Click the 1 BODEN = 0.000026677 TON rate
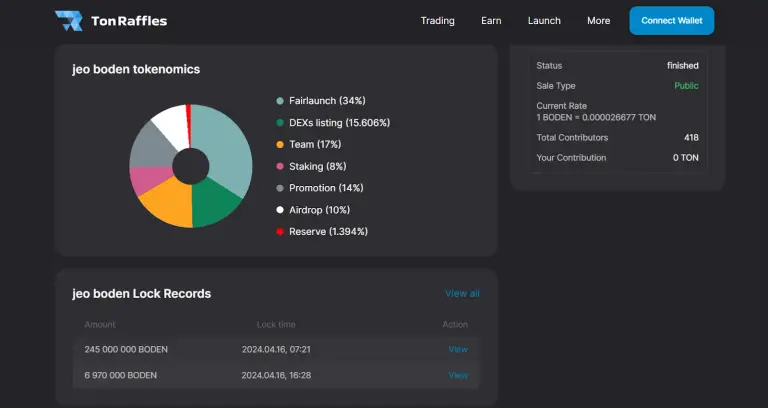This screenshot has width=768, height=408. click(x=596, y=118)
